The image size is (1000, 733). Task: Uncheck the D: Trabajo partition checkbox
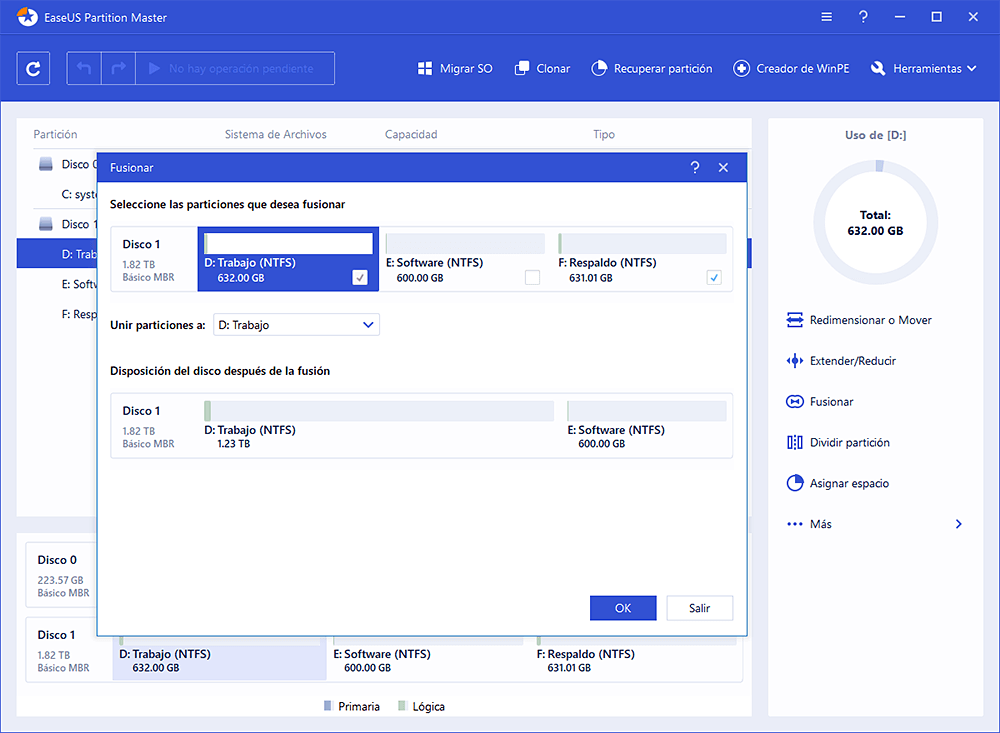click(x=360, y=278)
